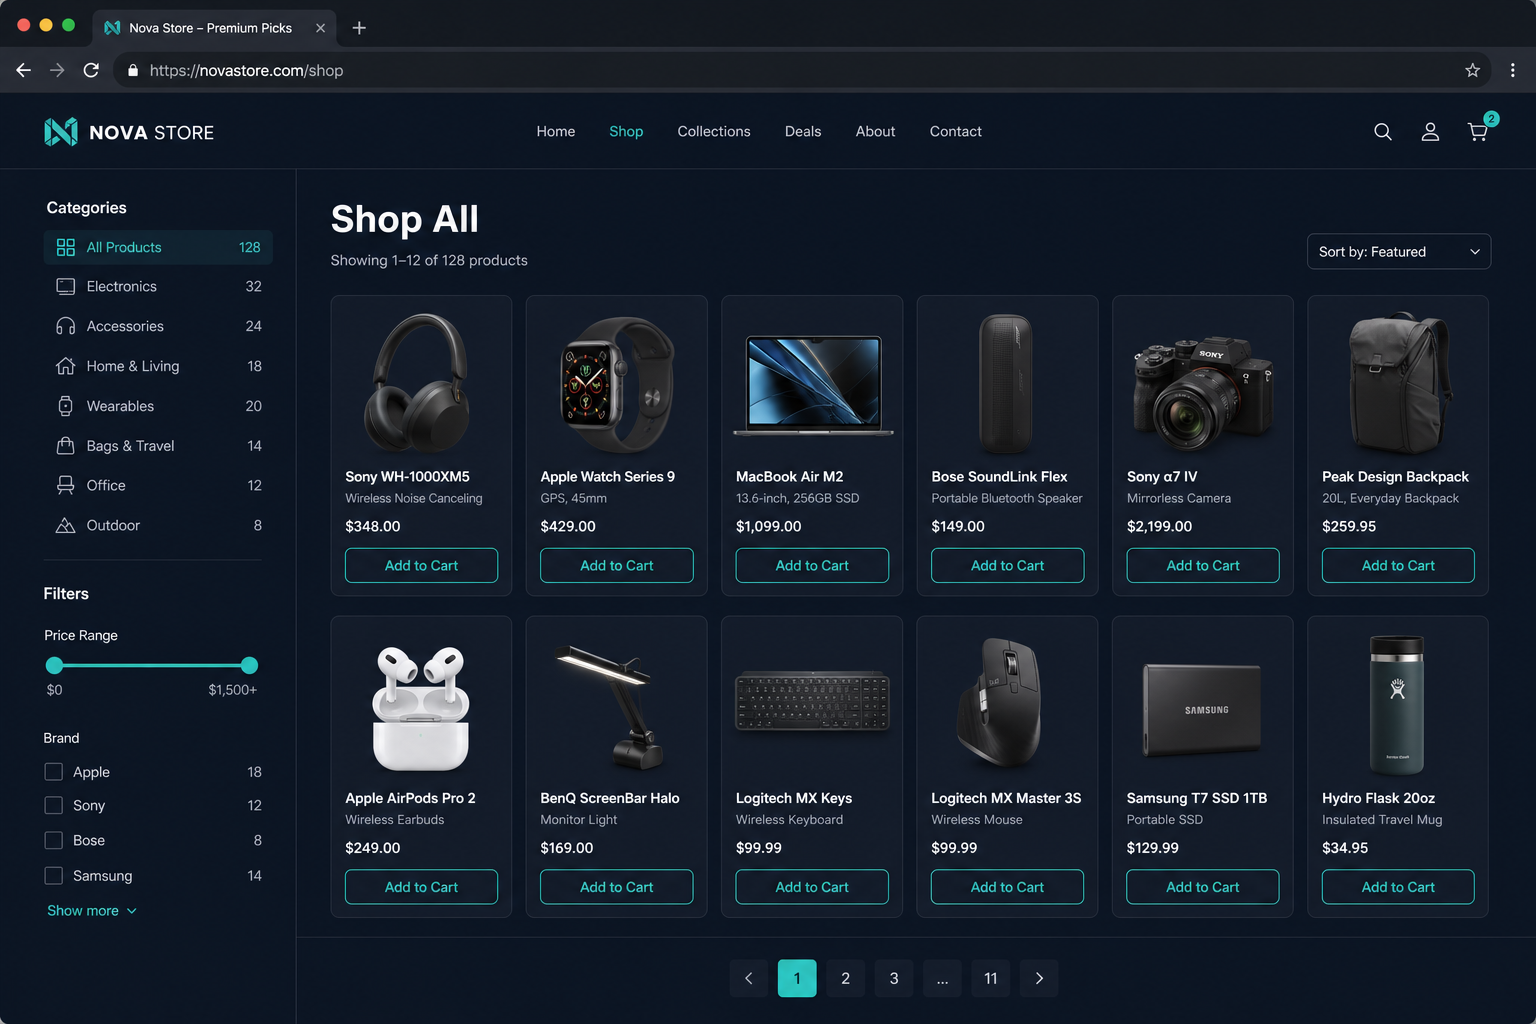Check the Bose brand checkbox
The image size is (1536, 1024).
coord(54,840)
